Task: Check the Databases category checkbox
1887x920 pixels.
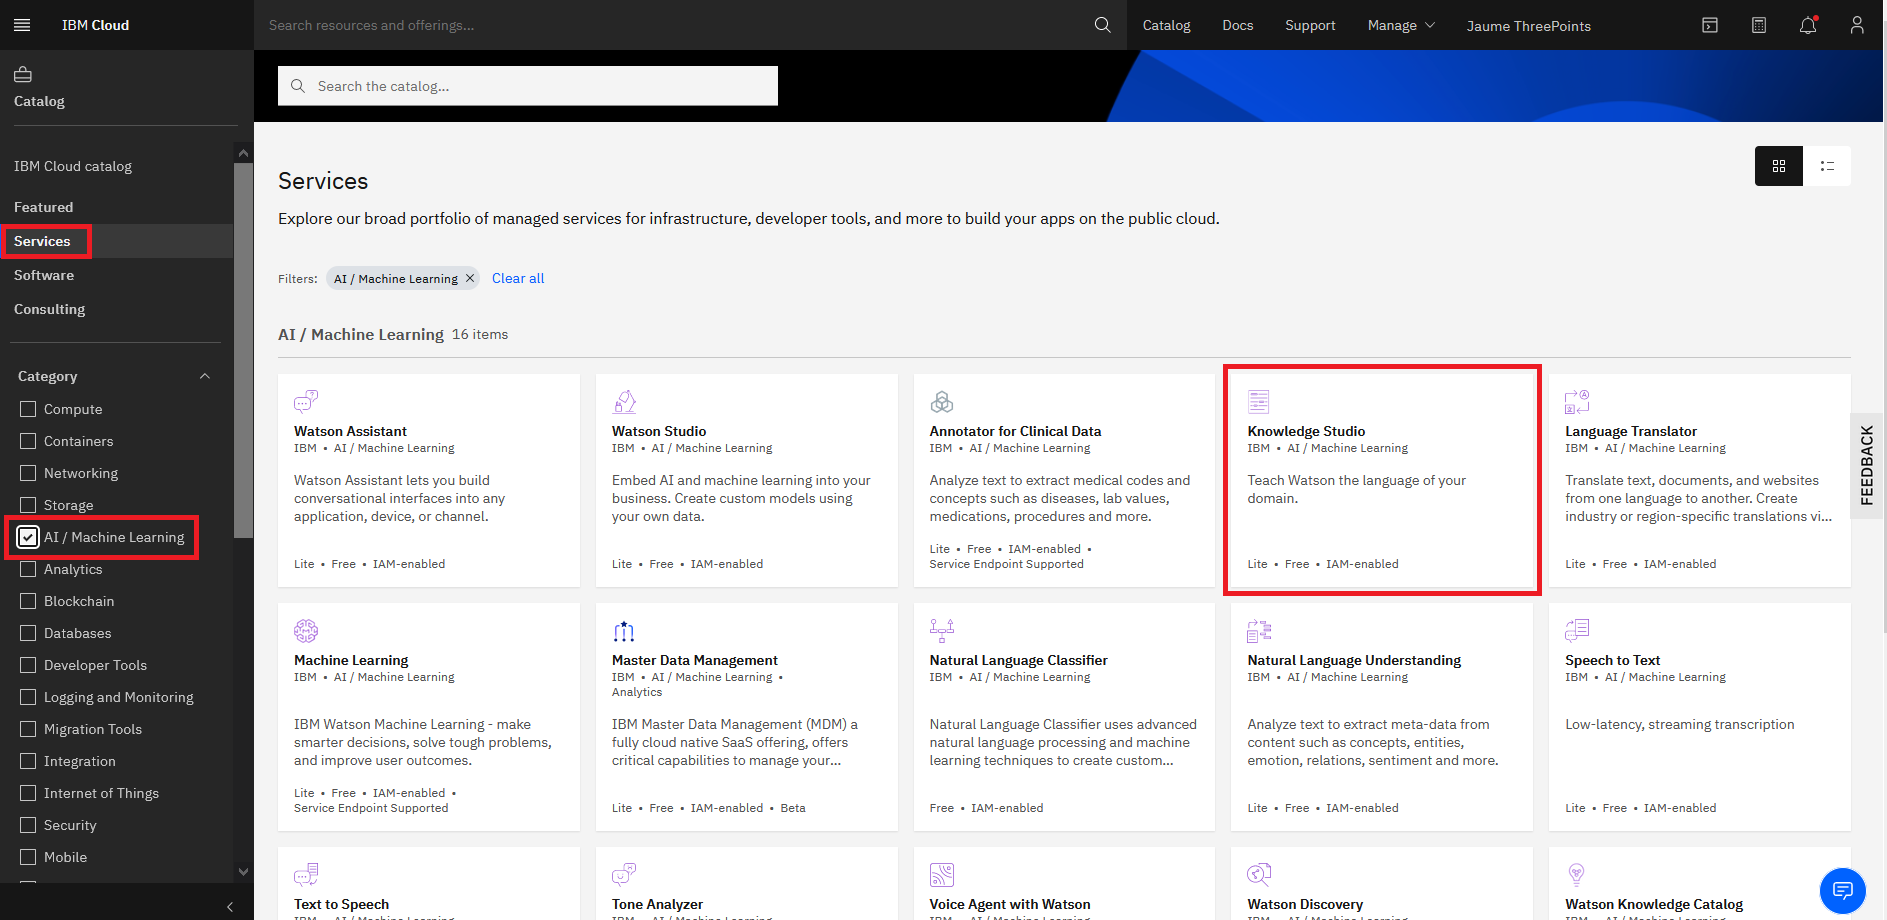Action: [28, 633]
